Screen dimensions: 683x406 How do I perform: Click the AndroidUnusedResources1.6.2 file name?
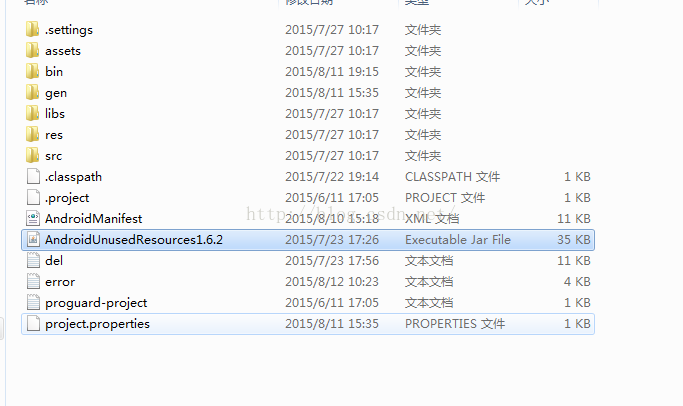[134, 240]
